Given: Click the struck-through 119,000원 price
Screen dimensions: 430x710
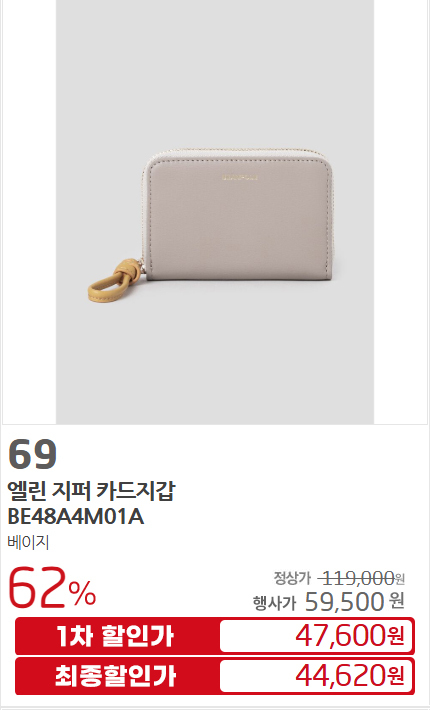Looking at the screenshot, I should coord(361,578).
